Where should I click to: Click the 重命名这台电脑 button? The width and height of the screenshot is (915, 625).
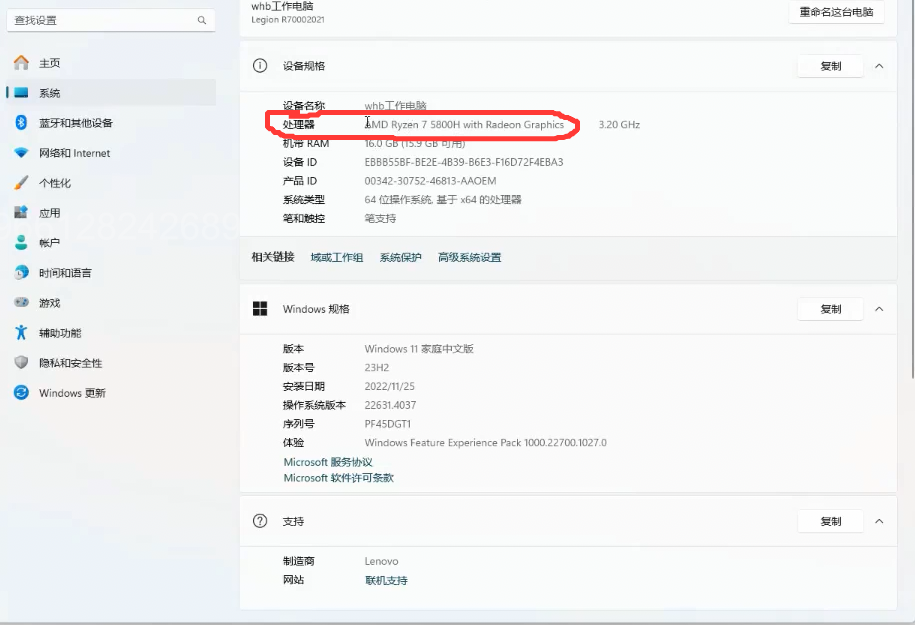(x=836, y=12)
